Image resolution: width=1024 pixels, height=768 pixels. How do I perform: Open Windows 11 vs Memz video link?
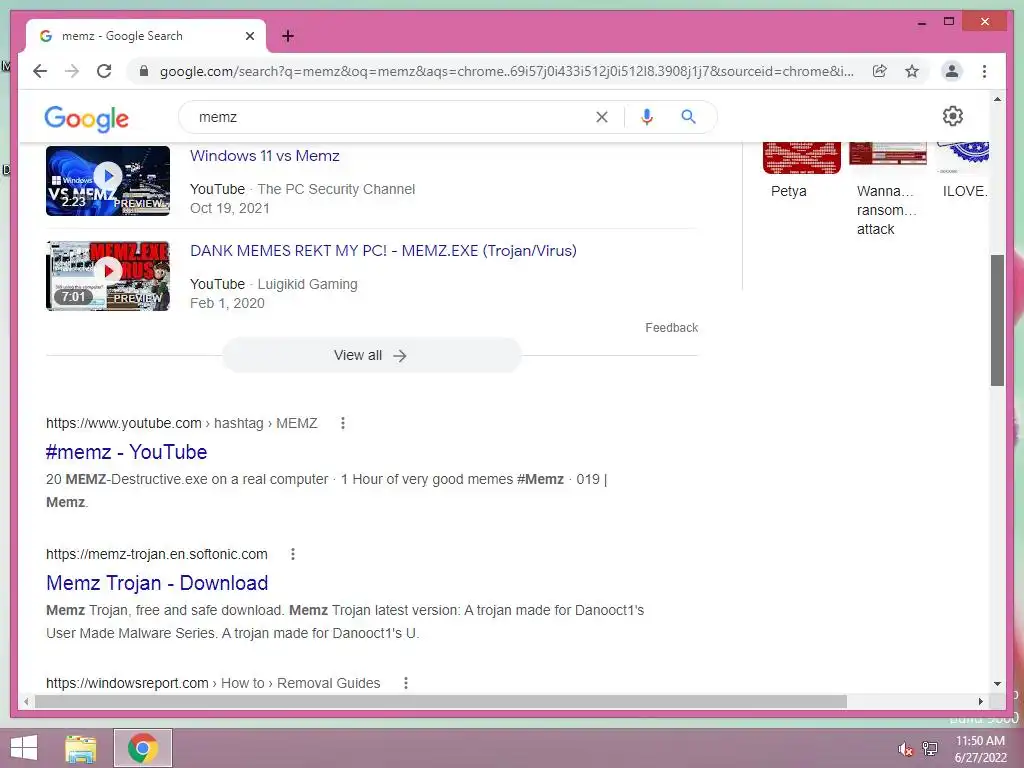point(264,155)
